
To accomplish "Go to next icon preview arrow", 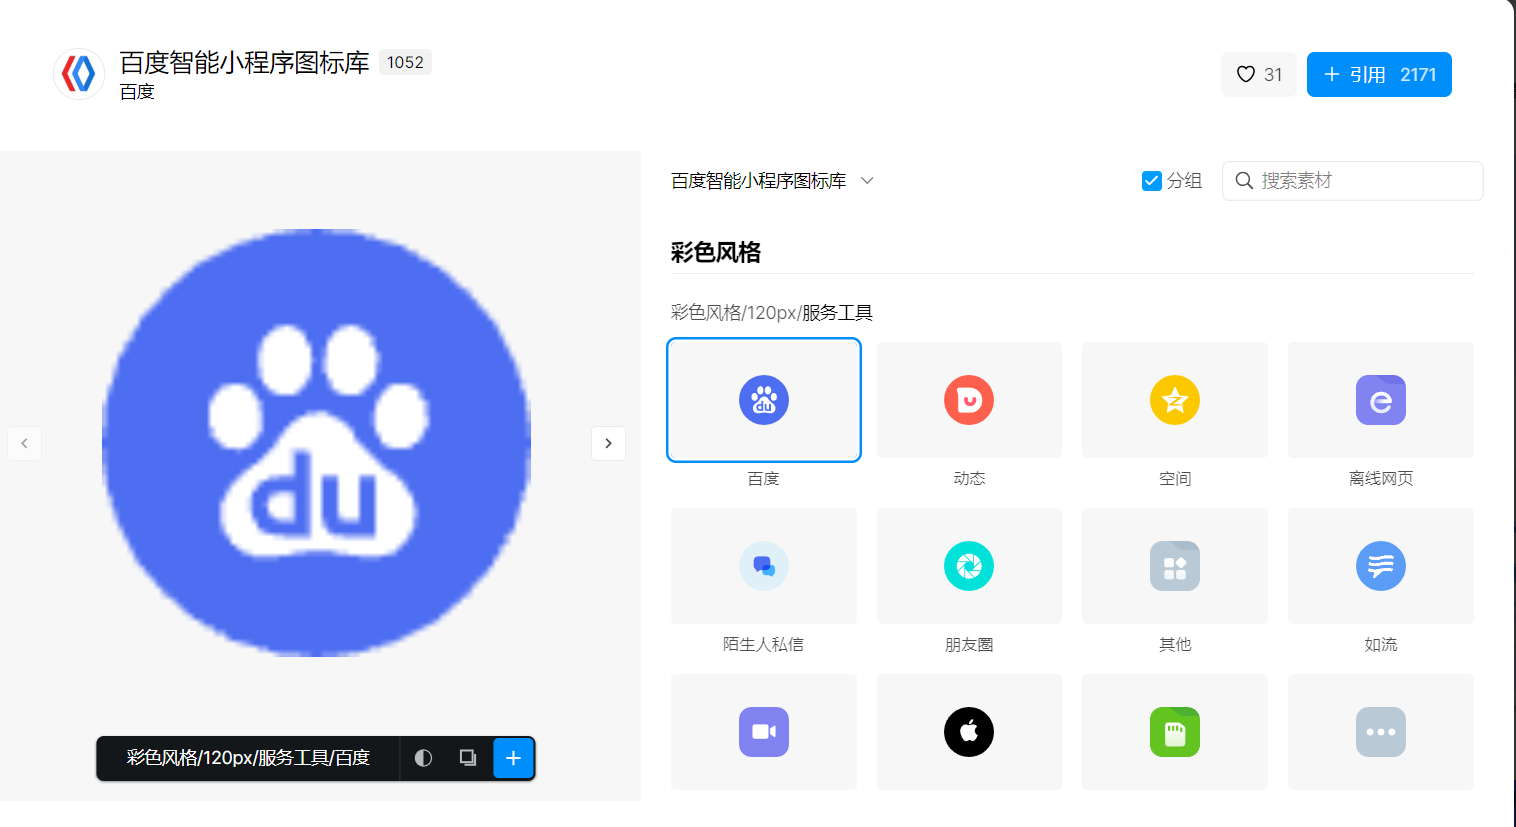I will tap(608, 443).
